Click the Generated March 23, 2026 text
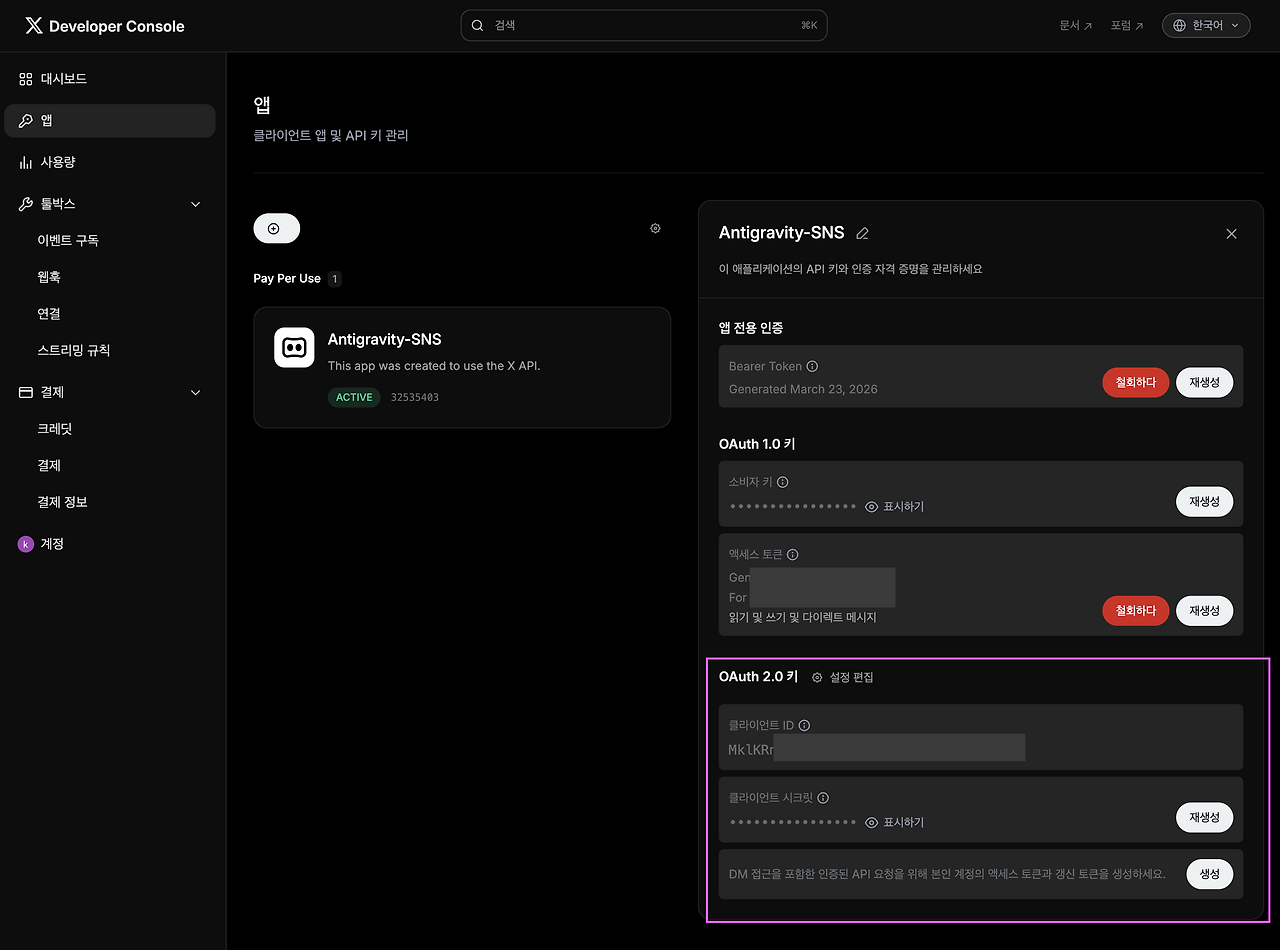 click(x=803, y=390)
